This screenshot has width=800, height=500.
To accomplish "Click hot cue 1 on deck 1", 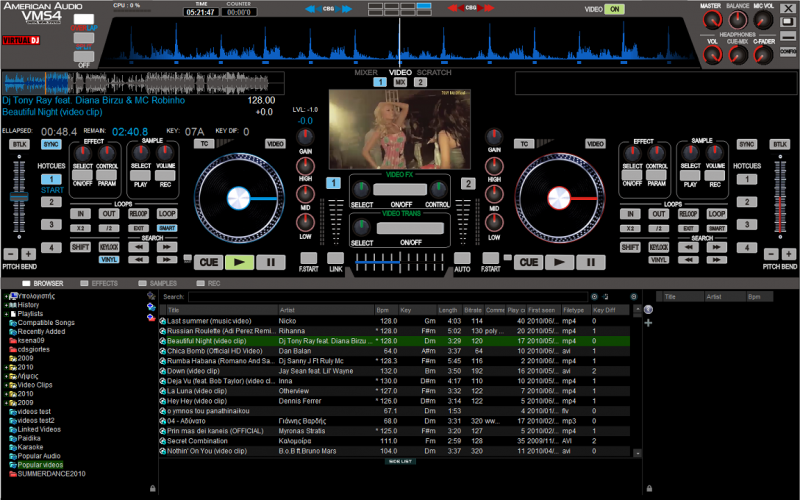I will (51, 179).
